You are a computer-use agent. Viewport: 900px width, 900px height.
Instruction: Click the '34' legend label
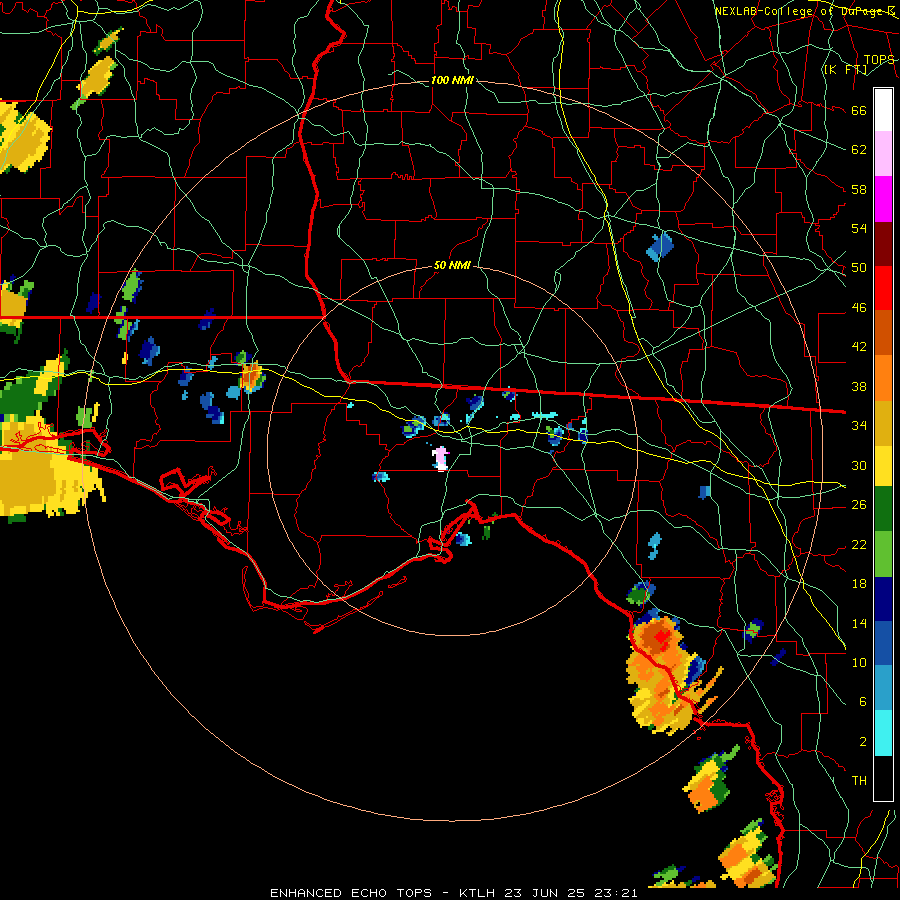click(x=859, y=425)
